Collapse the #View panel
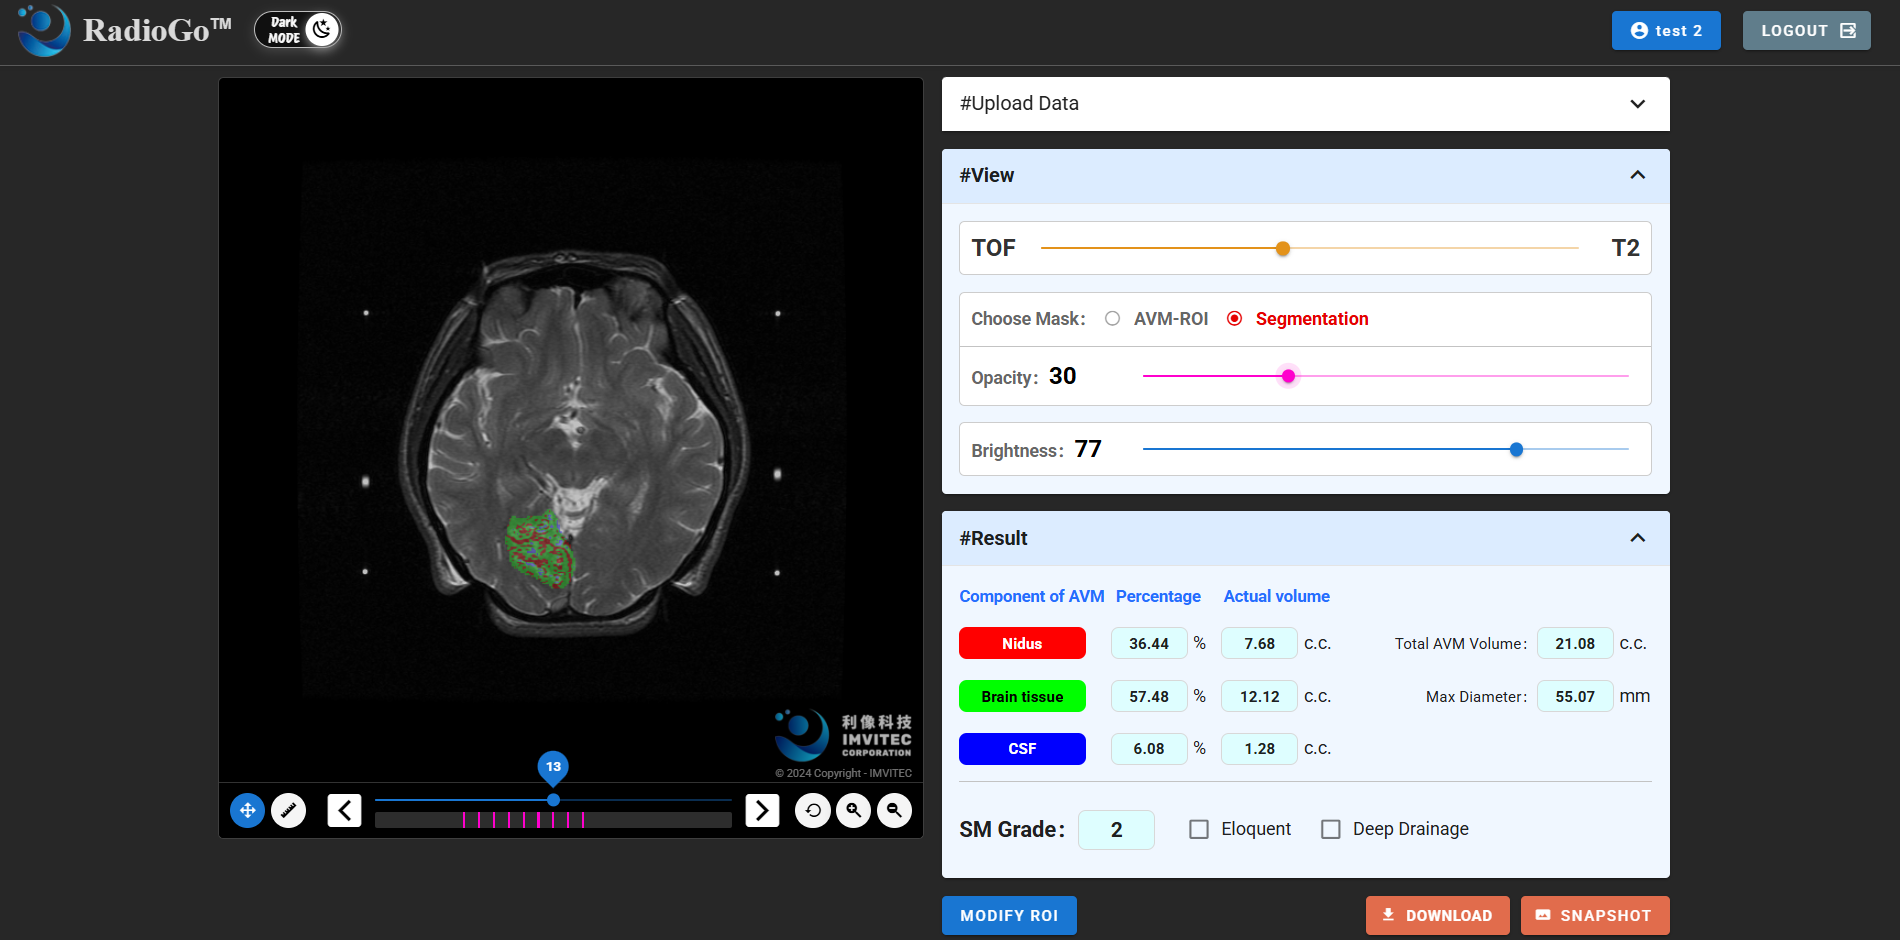 1306,176
